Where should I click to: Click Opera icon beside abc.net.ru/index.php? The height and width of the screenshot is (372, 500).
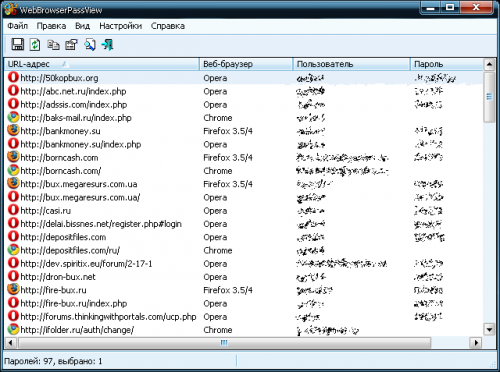(x=13, y=91)
